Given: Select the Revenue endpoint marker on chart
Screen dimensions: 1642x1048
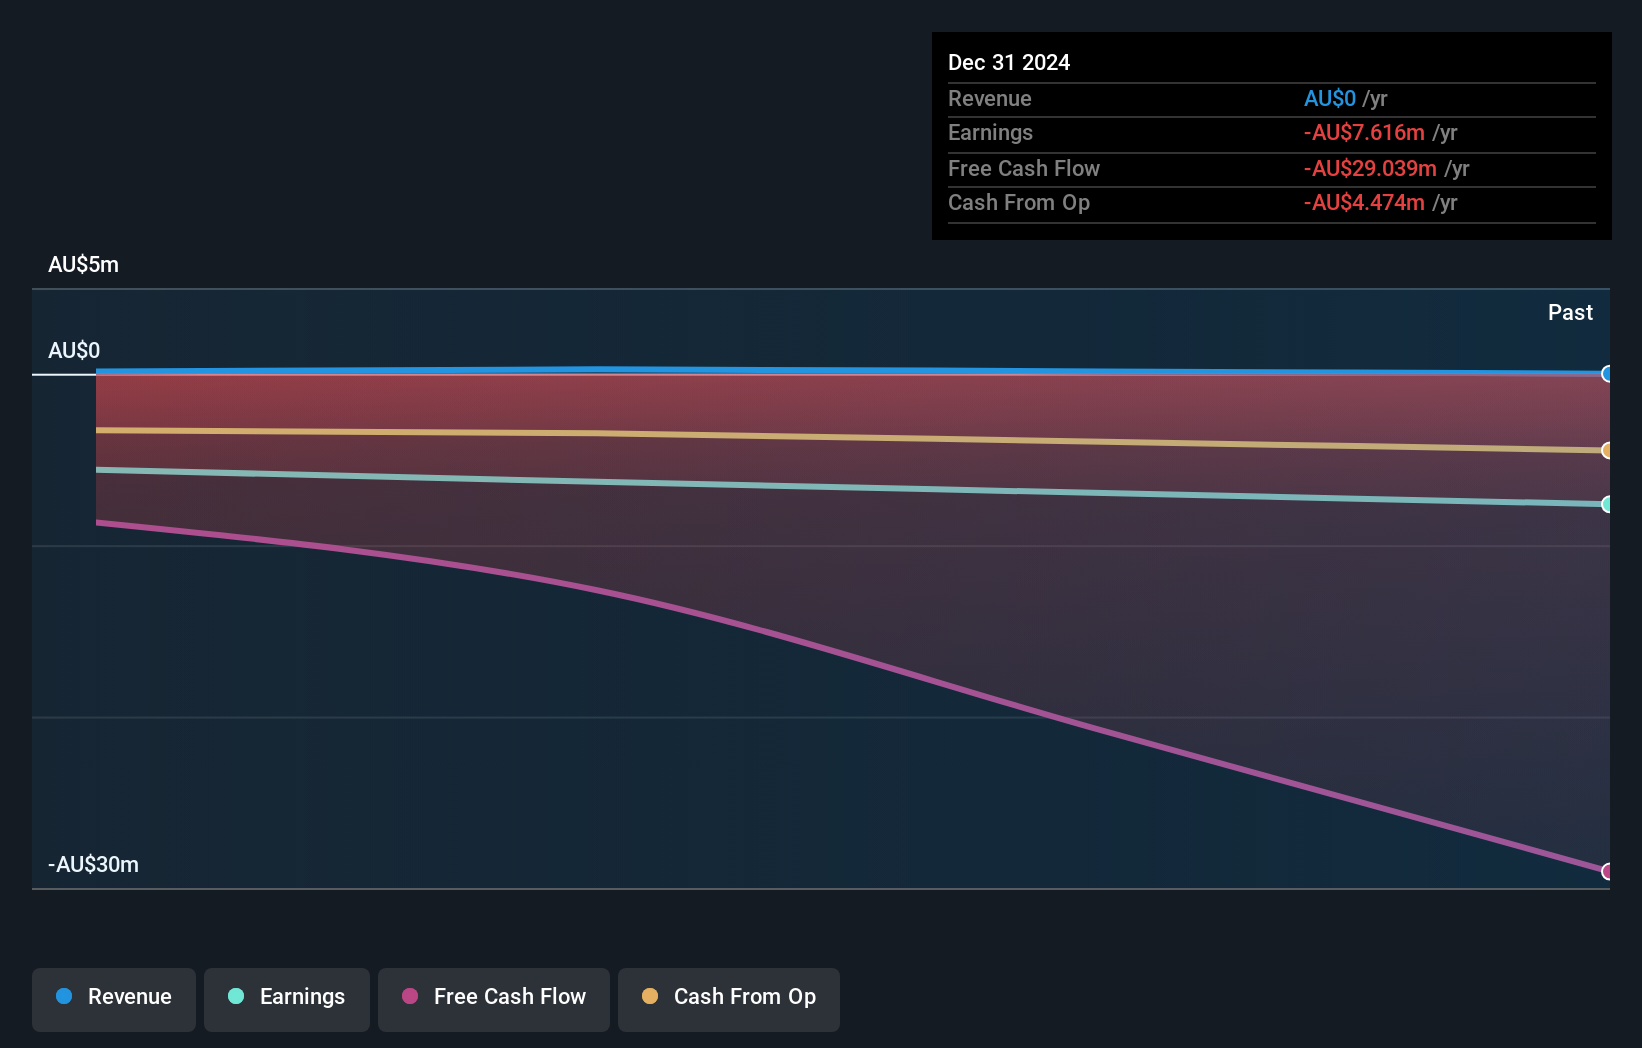Looking at the screenshot, I should tap(1607, 374).
